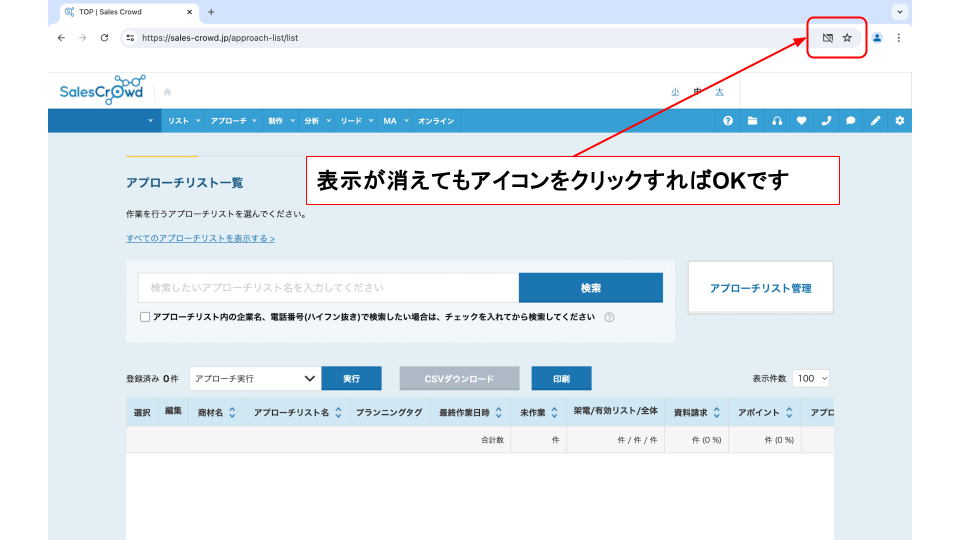The image size is (960, 540).
Task: Open the リスト menu
Action: (x=182, y=121)
